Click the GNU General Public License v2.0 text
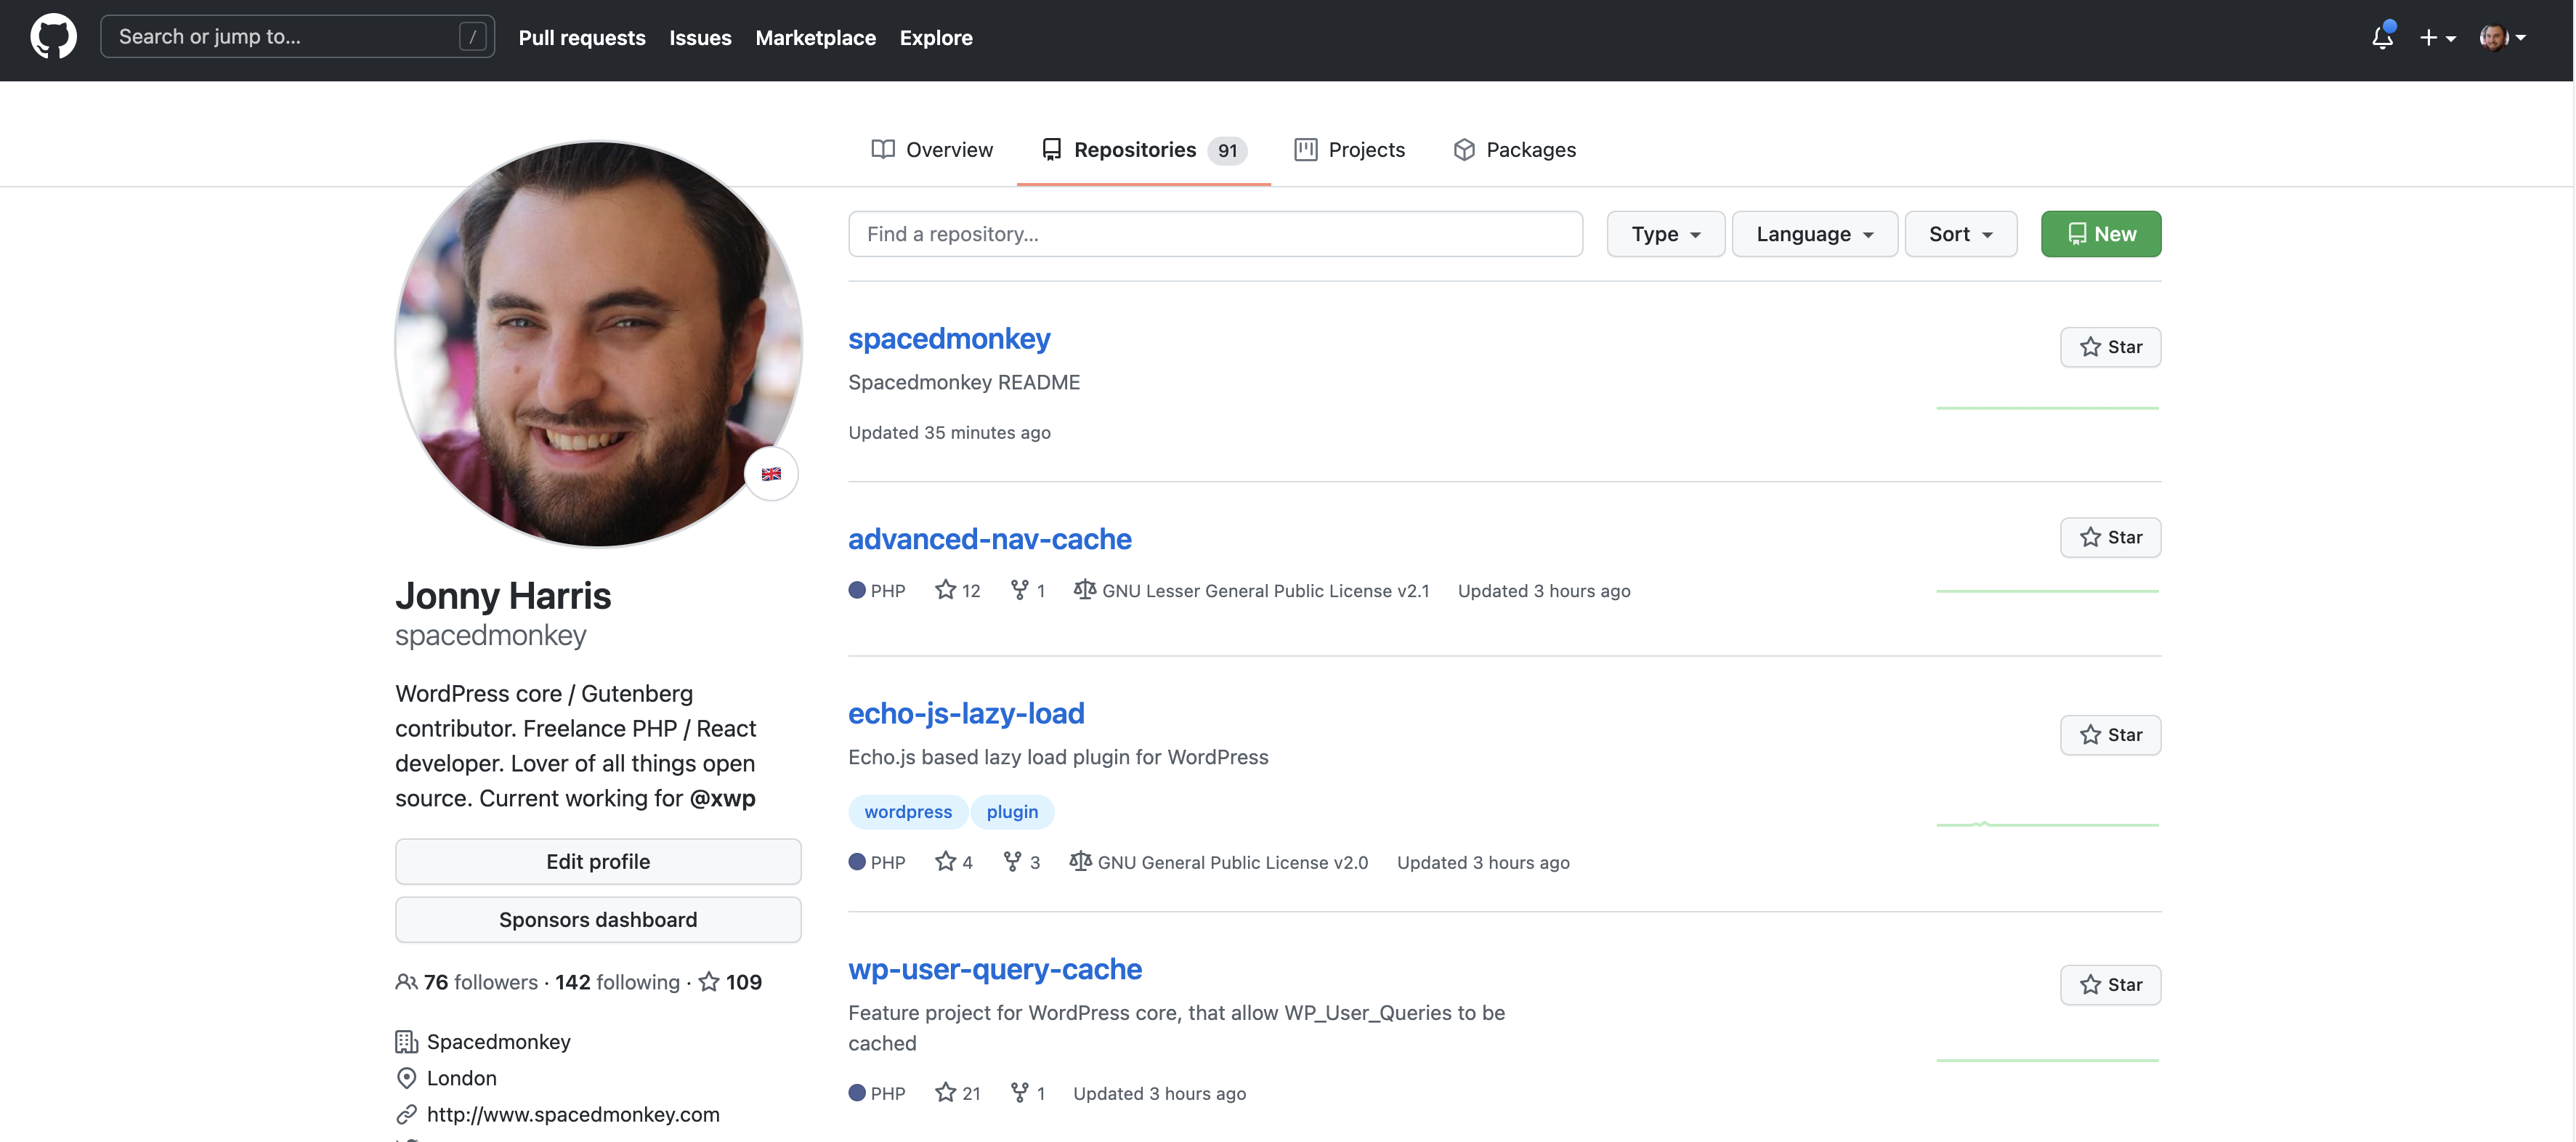The image size is (2576, 1142). pyautogui.click(x=1232, y=862)
